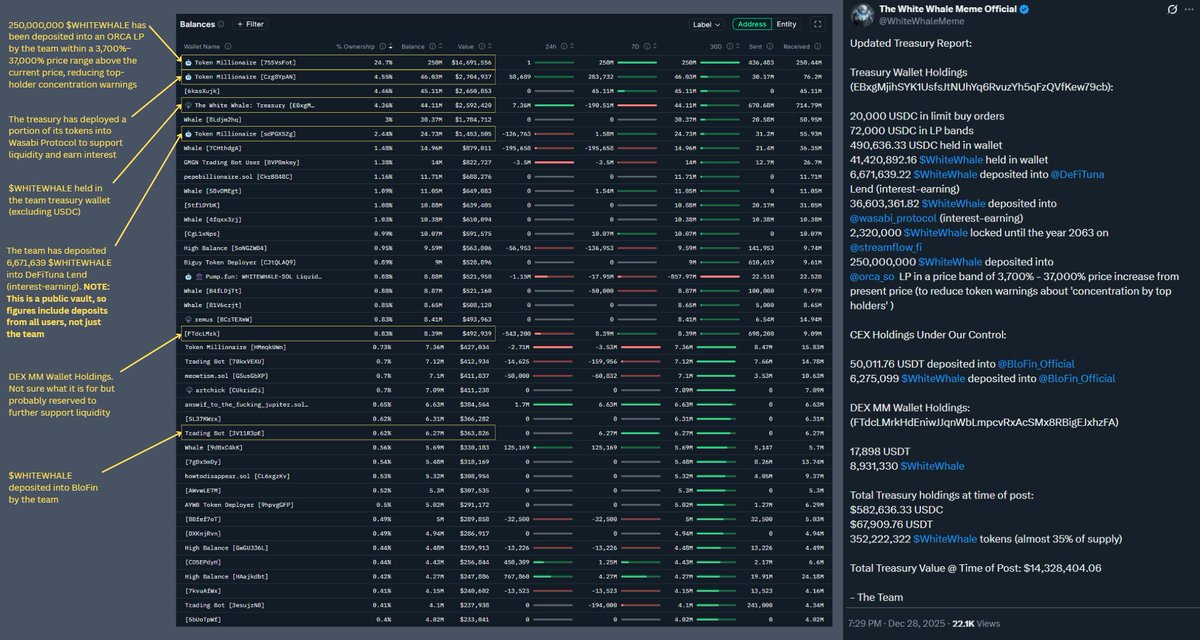Click robot icon of Token Millionaire [sdPGX5Zg]
This screenshot has height=640, width=1200.
point(188,133)
